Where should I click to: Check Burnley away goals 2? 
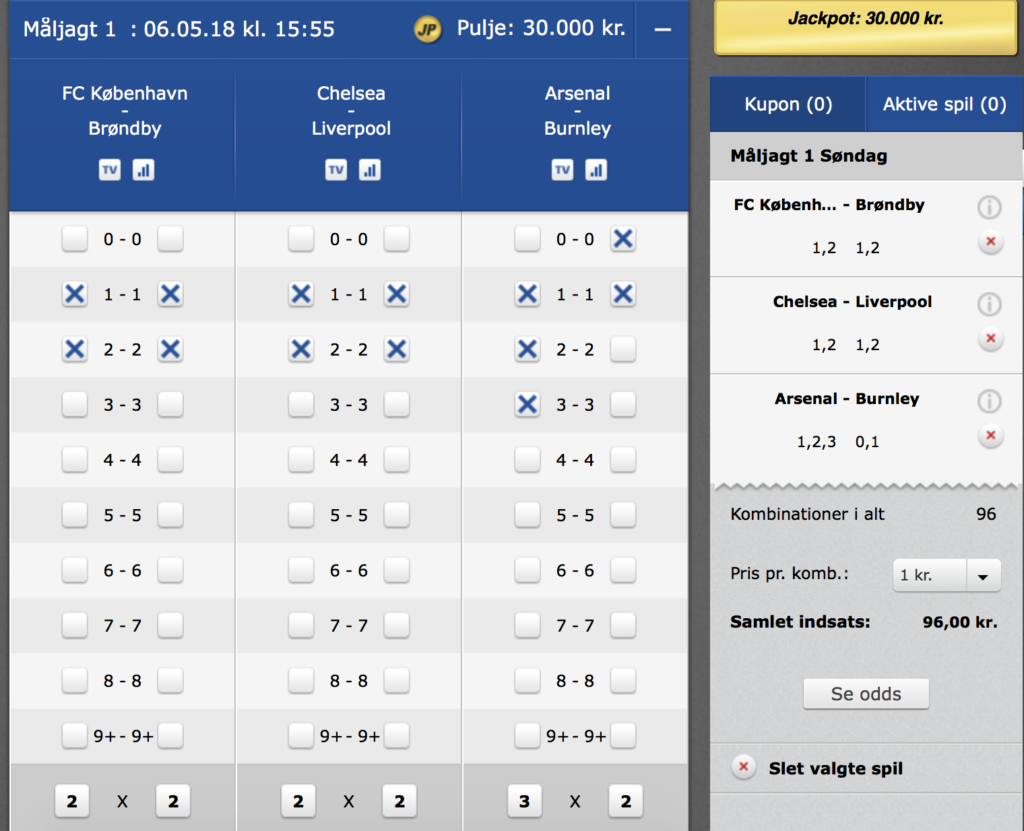[623, 350]
